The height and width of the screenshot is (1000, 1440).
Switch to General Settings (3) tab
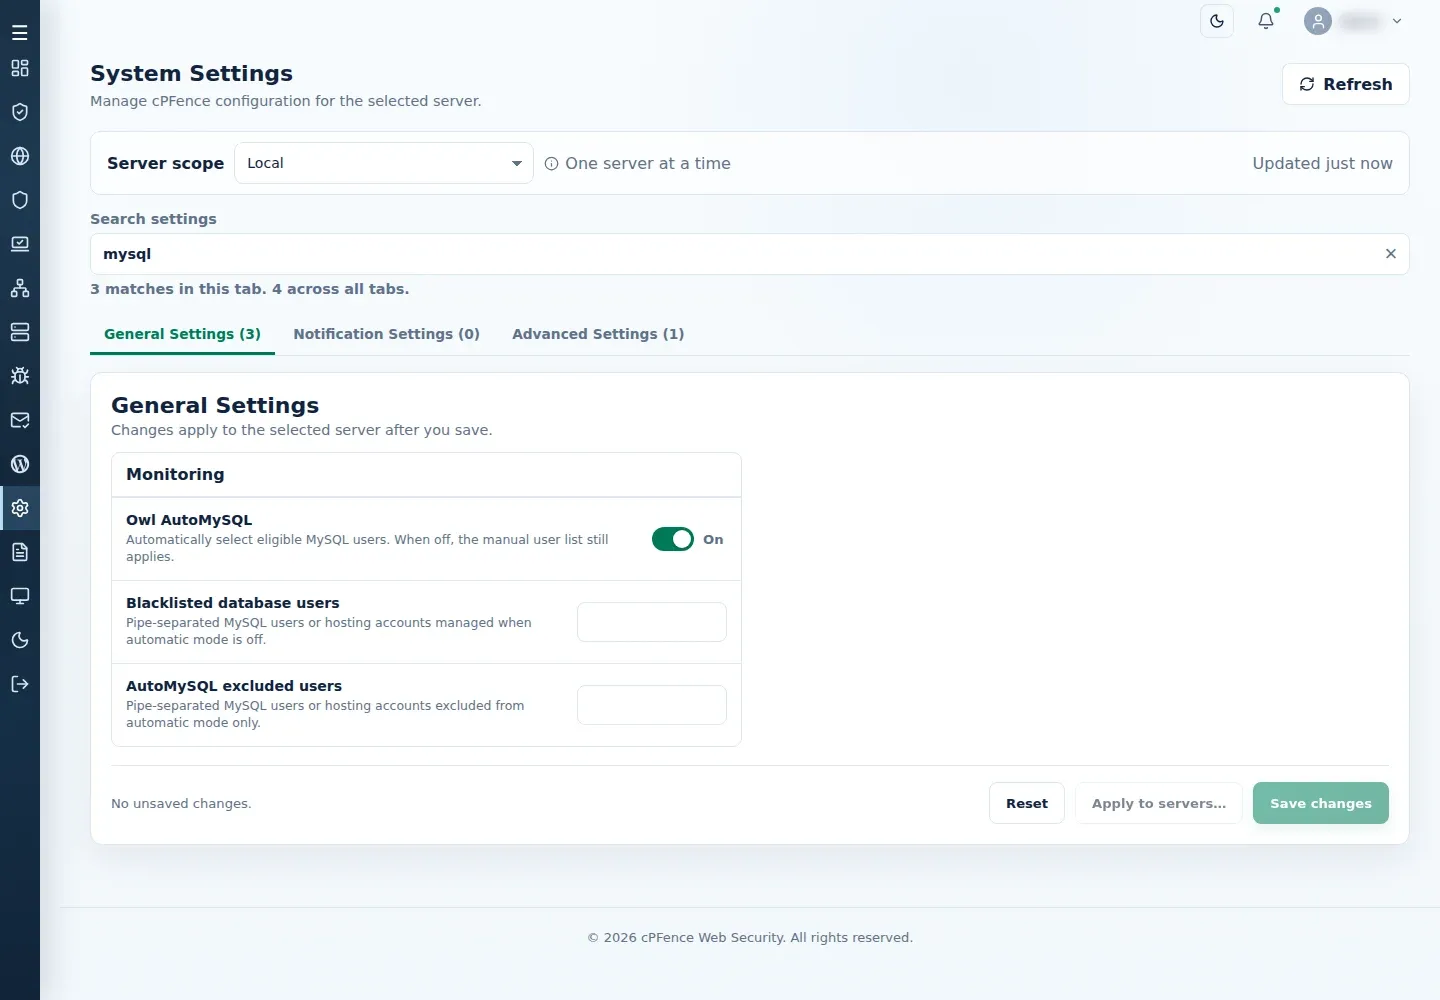pos(182,334)
